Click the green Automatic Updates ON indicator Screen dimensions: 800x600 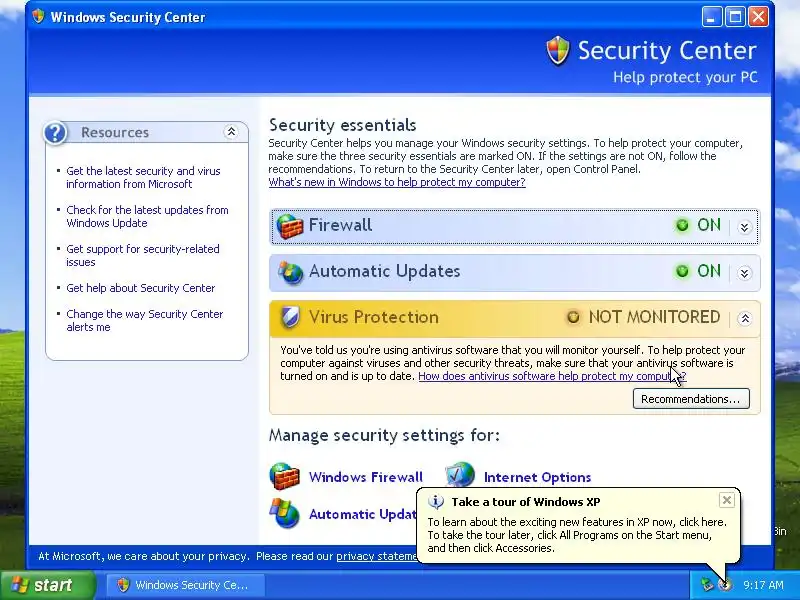pos(682,271)
